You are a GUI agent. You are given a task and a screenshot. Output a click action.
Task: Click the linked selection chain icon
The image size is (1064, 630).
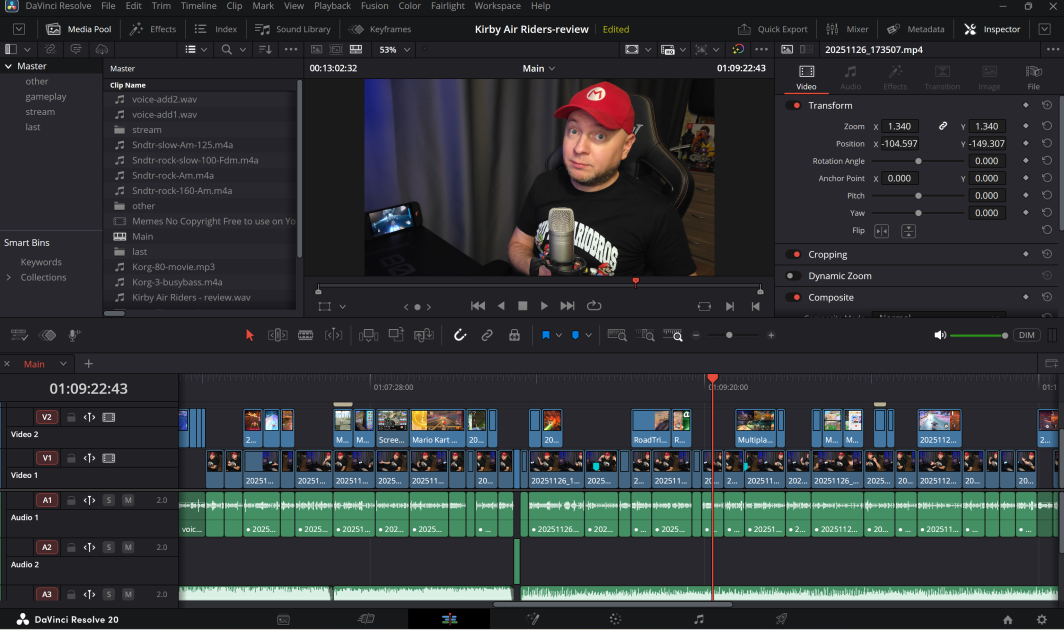[487, 335]
